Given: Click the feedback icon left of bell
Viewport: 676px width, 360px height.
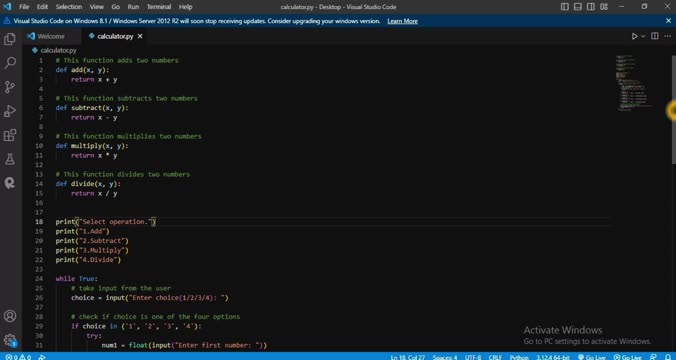Looking at the screenshot, I should point(654,357).
